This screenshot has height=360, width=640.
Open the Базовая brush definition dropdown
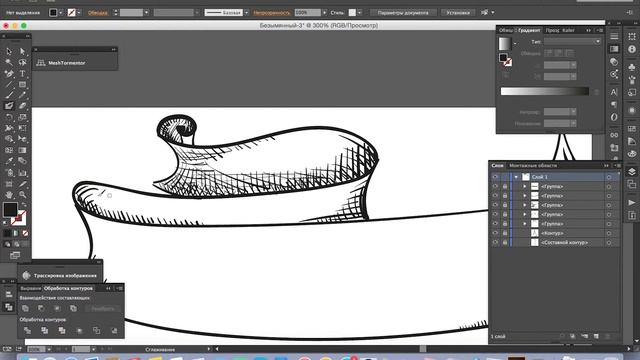tap(246, 13)
